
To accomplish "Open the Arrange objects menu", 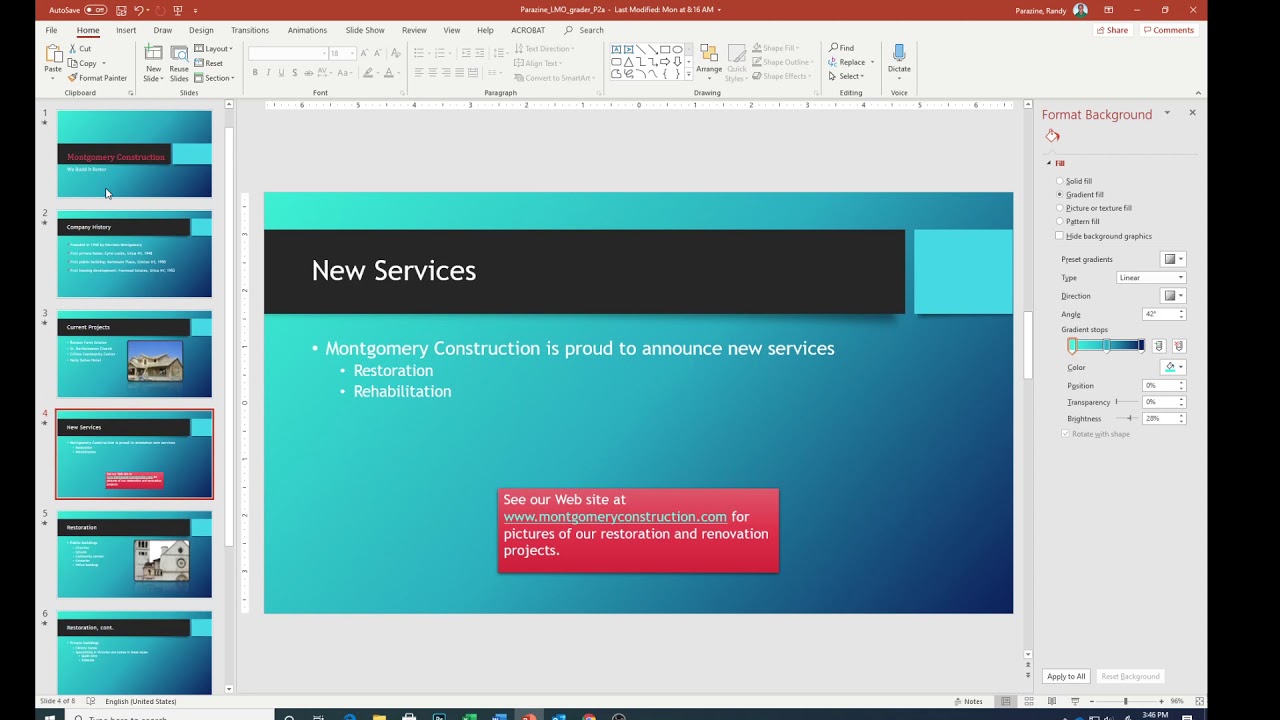I will point(709,62).
